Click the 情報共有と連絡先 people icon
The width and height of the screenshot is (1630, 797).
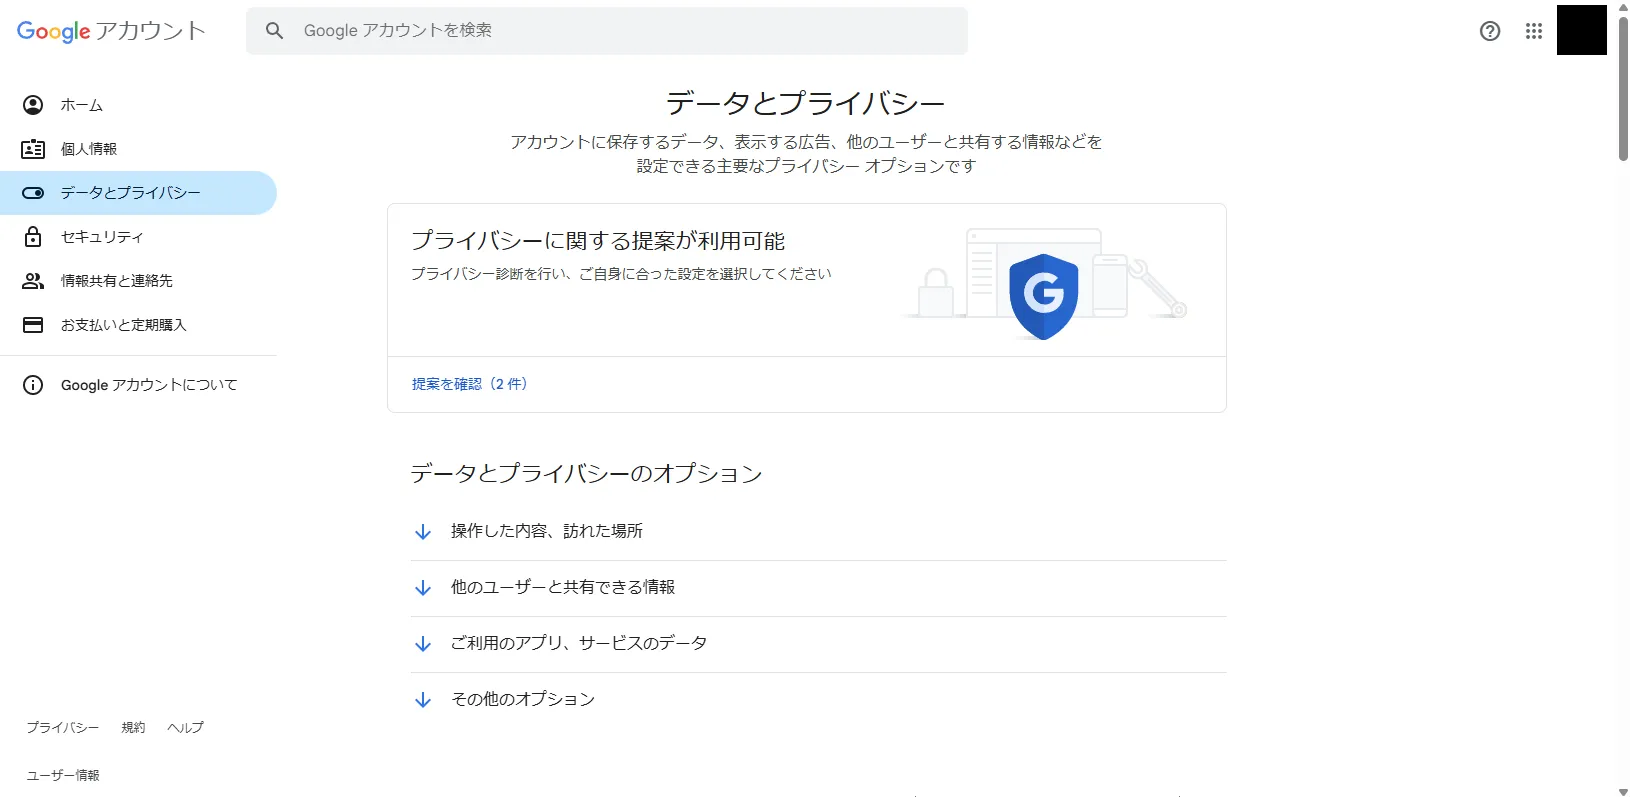(33, 281)
